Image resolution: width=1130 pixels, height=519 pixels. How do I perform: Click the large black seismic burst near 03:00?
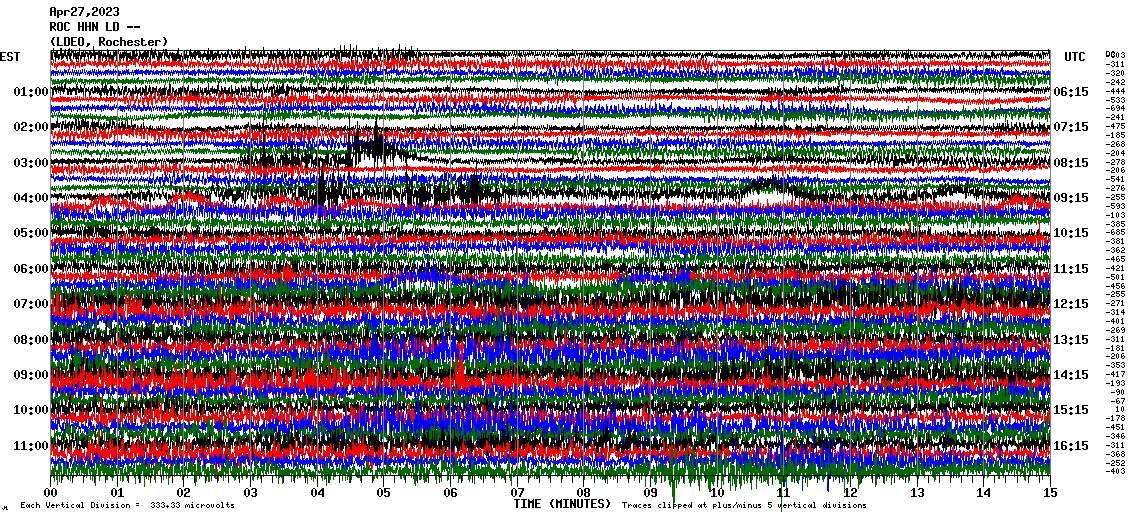coord(370,150)
